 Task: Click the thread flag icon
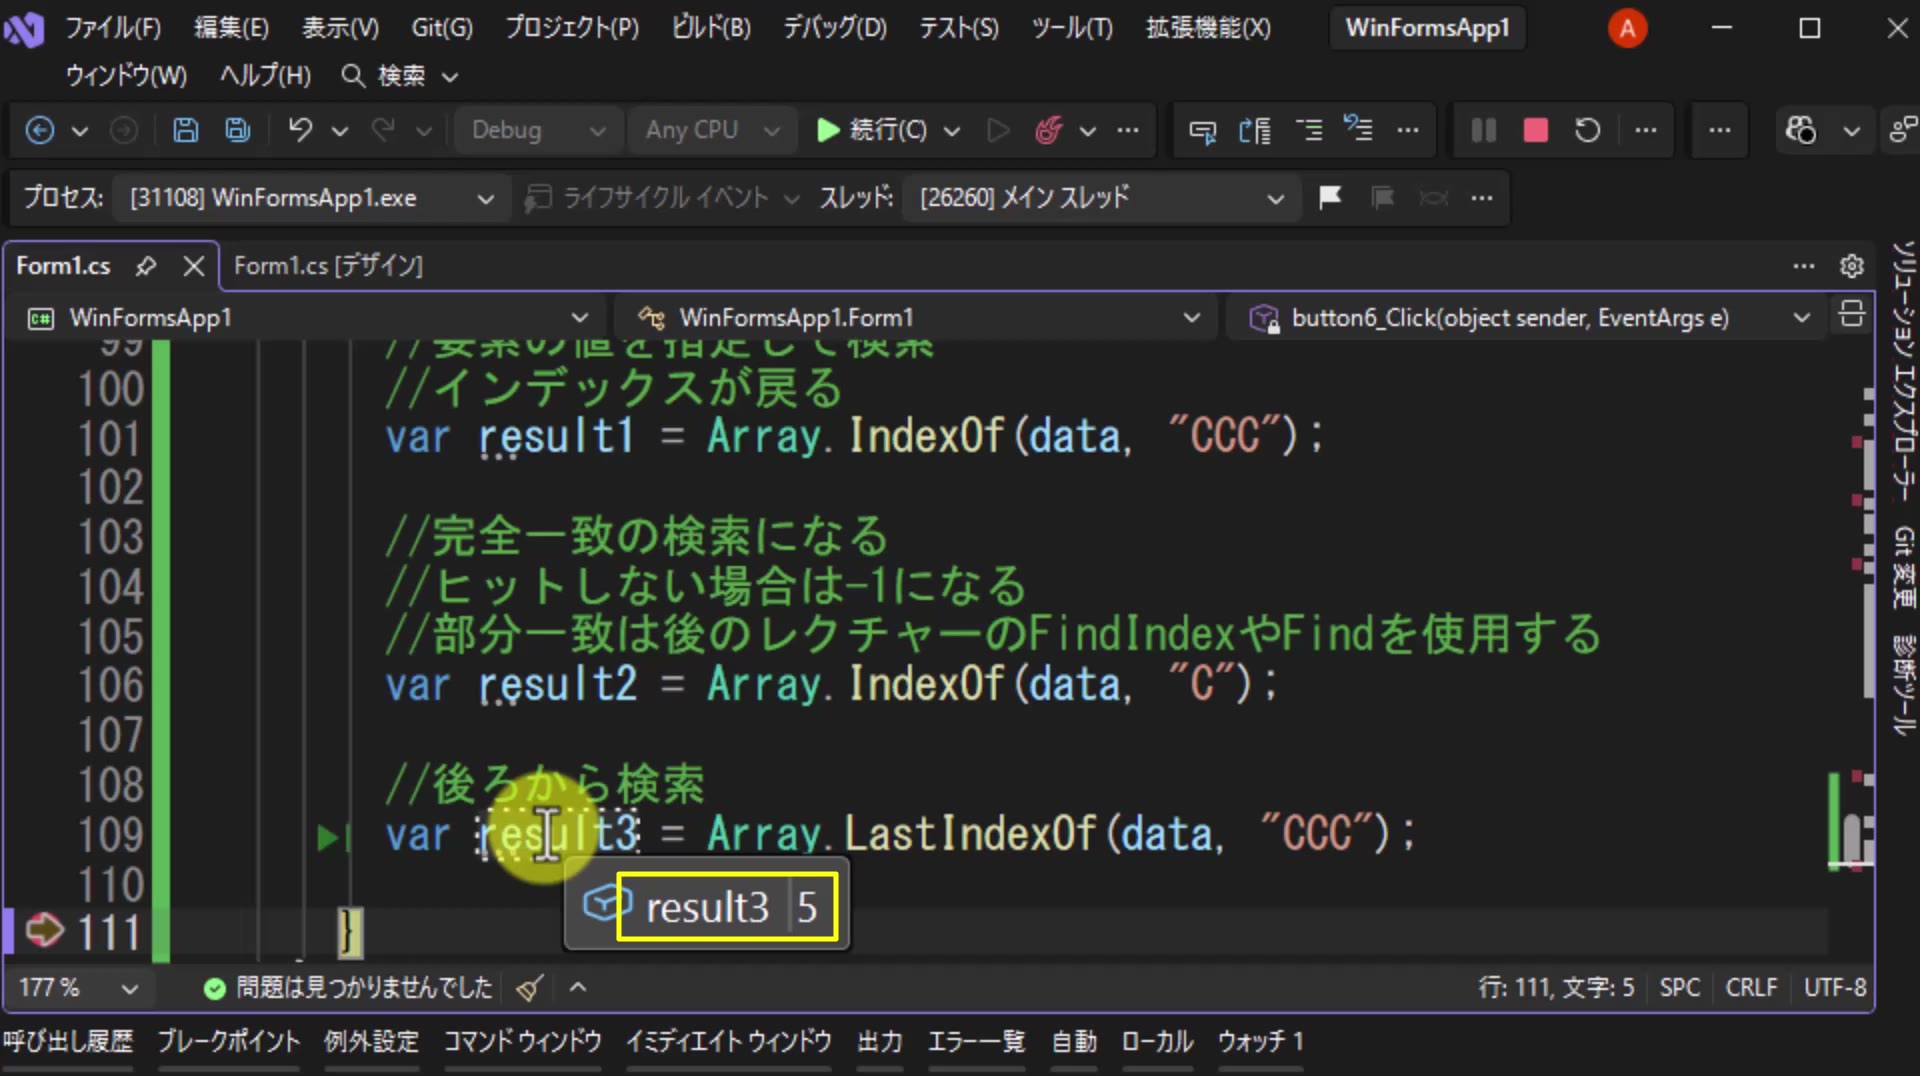coord(1330,197)
